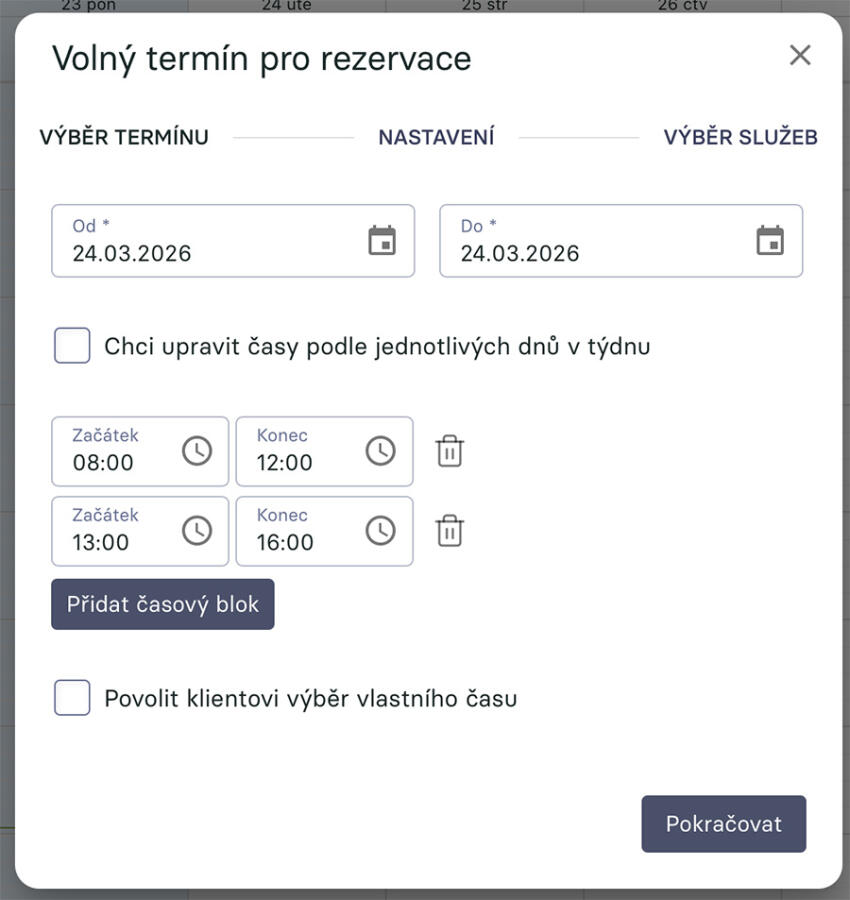Click clock icon for 13:00 Začátek
Screen dimensions: 850x900
click(x=197, y=531)
